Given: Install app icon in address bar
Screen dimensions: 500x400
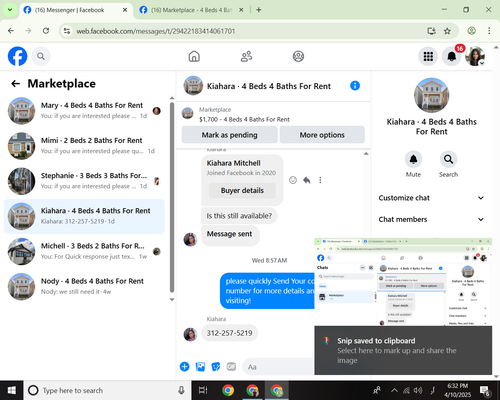Looking at the screenshot, I should (x=432, y=31).
